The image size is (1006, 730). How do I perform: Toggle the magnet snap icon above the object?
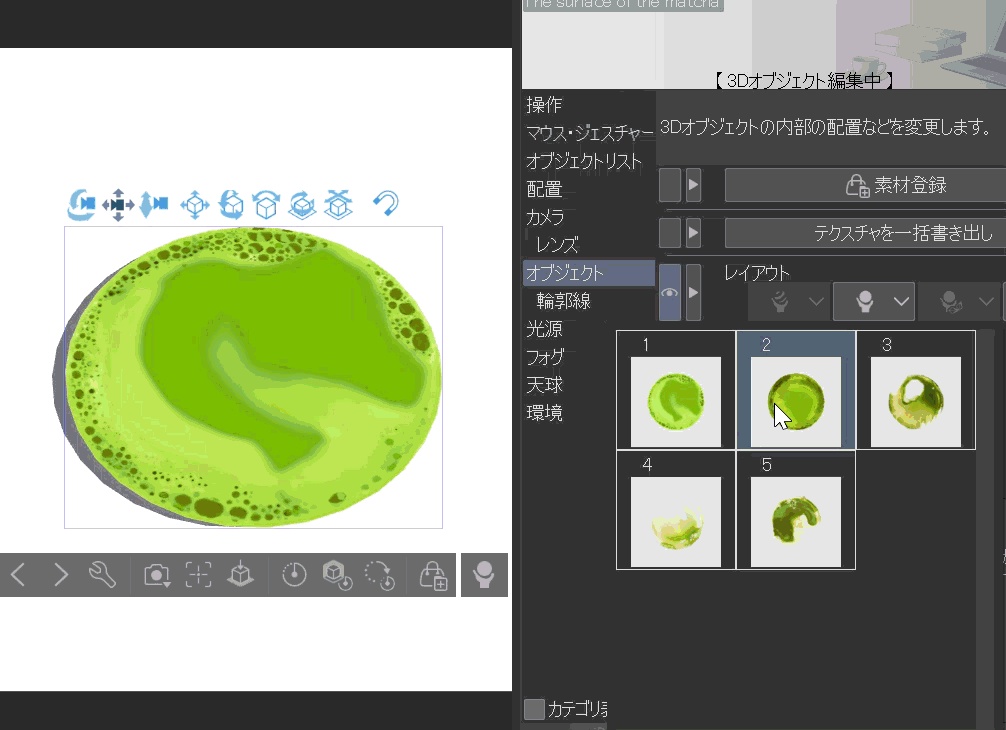[386, 203]
